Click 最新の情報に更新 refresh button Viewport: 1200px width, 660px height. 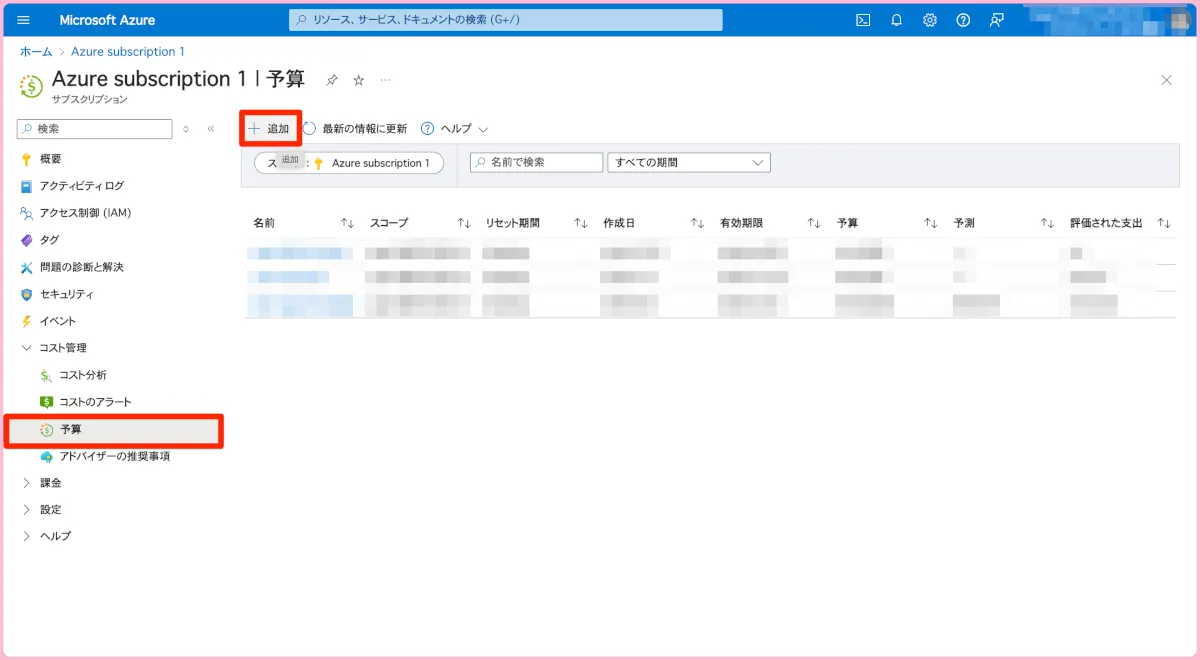tap(355, 129)
